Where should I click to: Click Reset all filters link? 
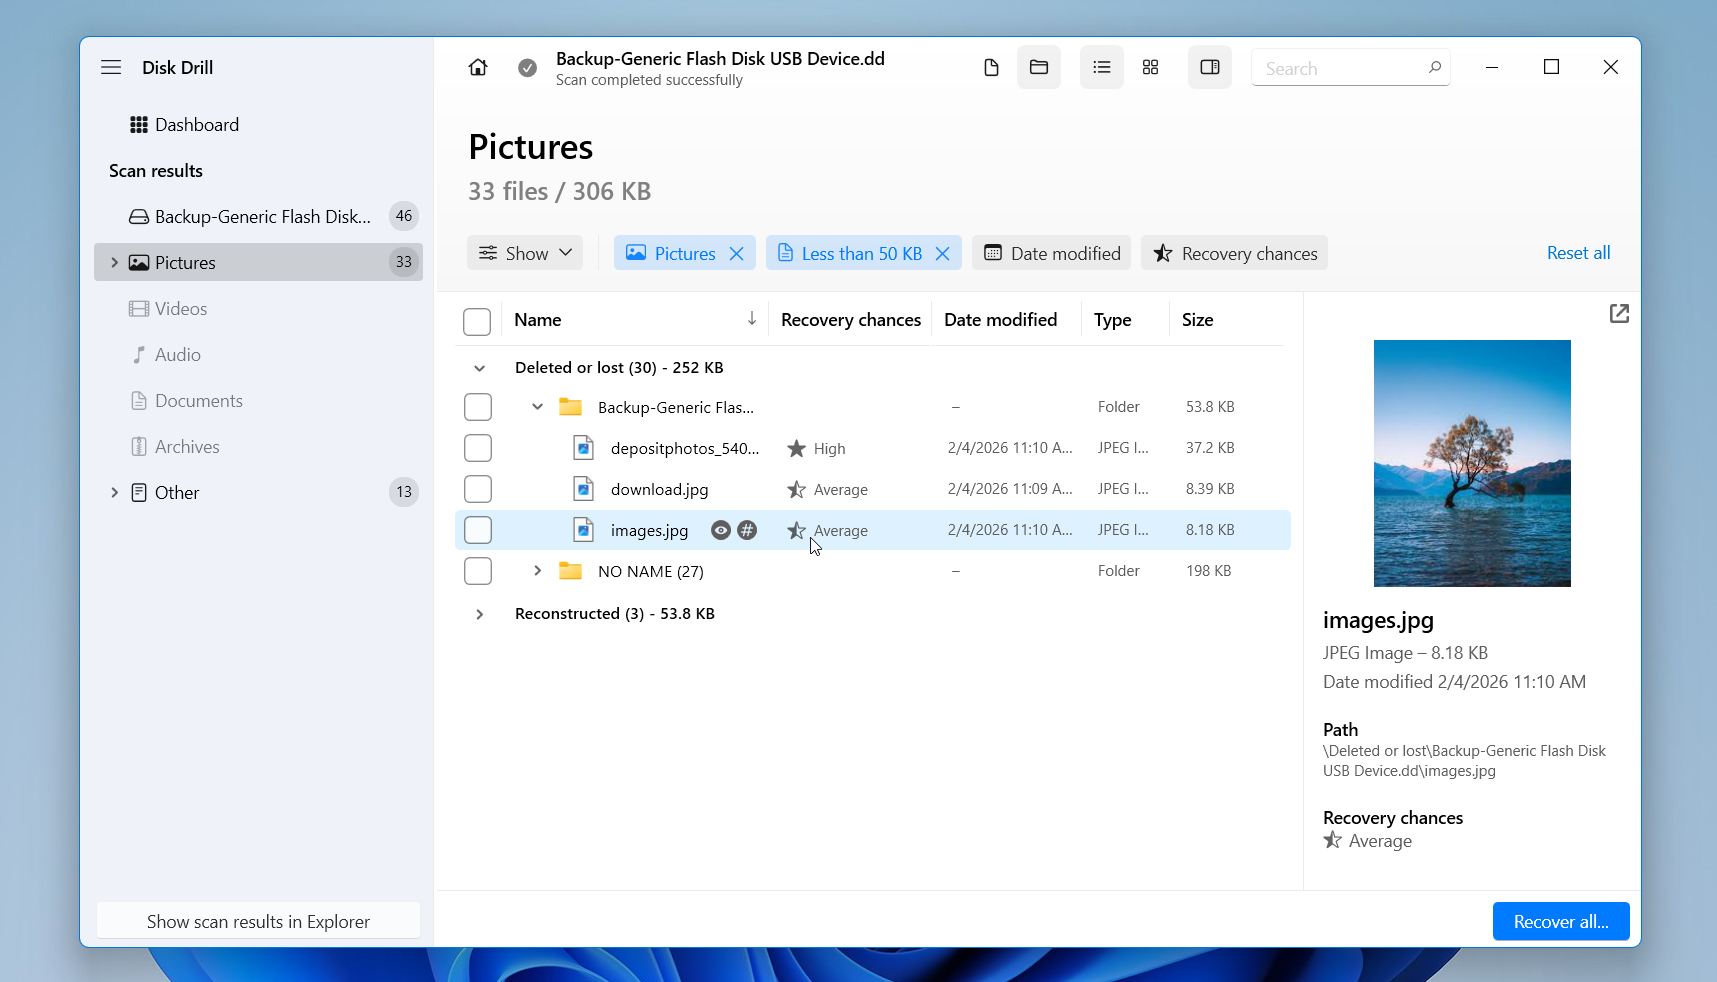point(1578,253)
